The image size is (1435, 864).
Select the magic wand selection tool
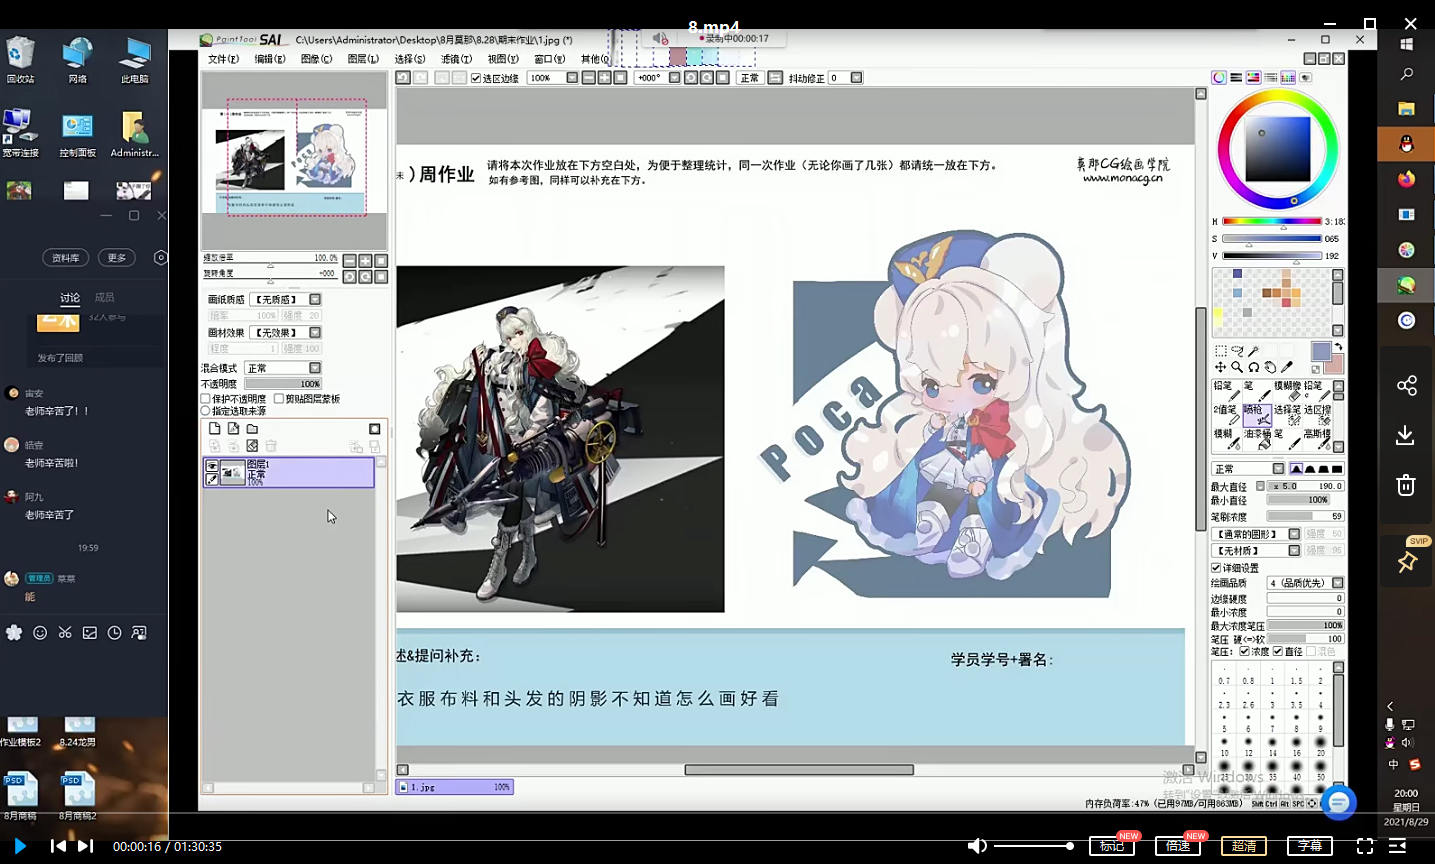1254,351
